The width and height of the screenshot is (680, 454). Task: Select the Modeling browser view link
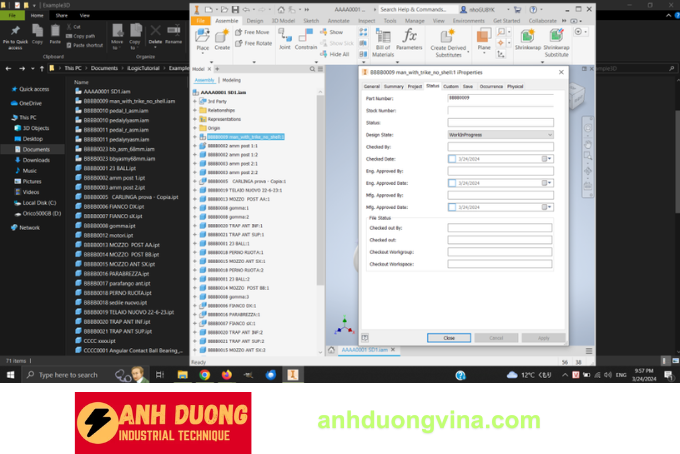coord(231,79)
